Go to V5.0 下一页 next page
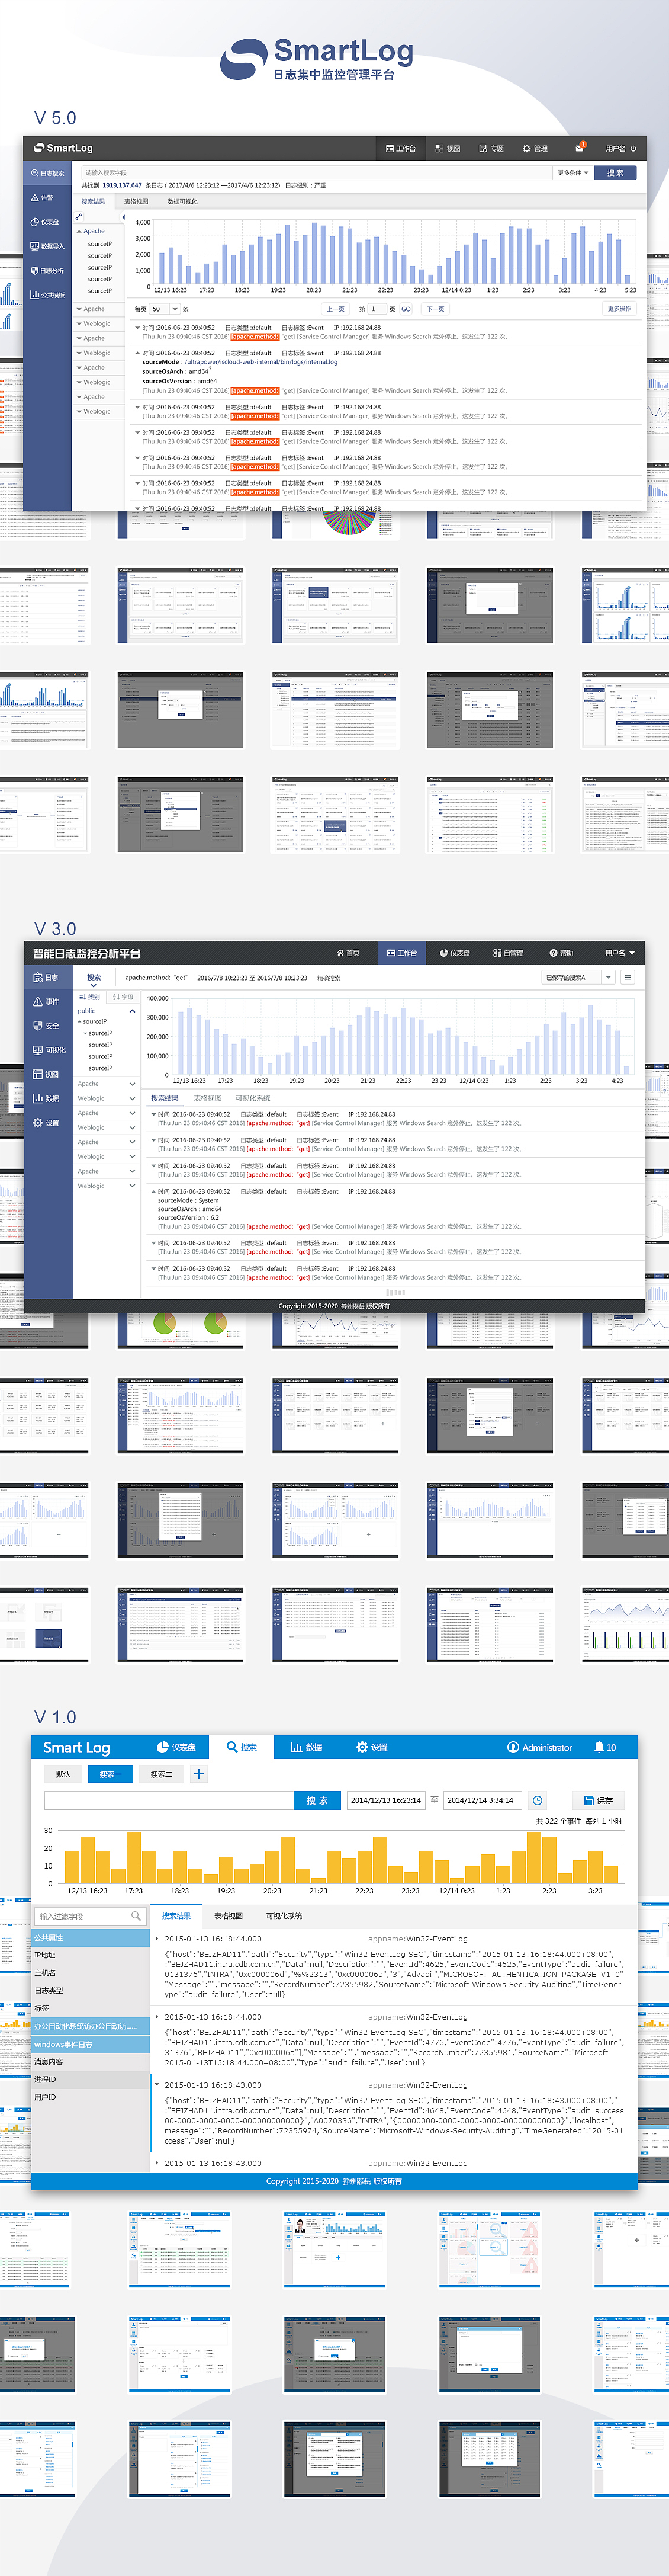Image resolution: width=669 pixels, height=2576 pixels. pos(436,309)
